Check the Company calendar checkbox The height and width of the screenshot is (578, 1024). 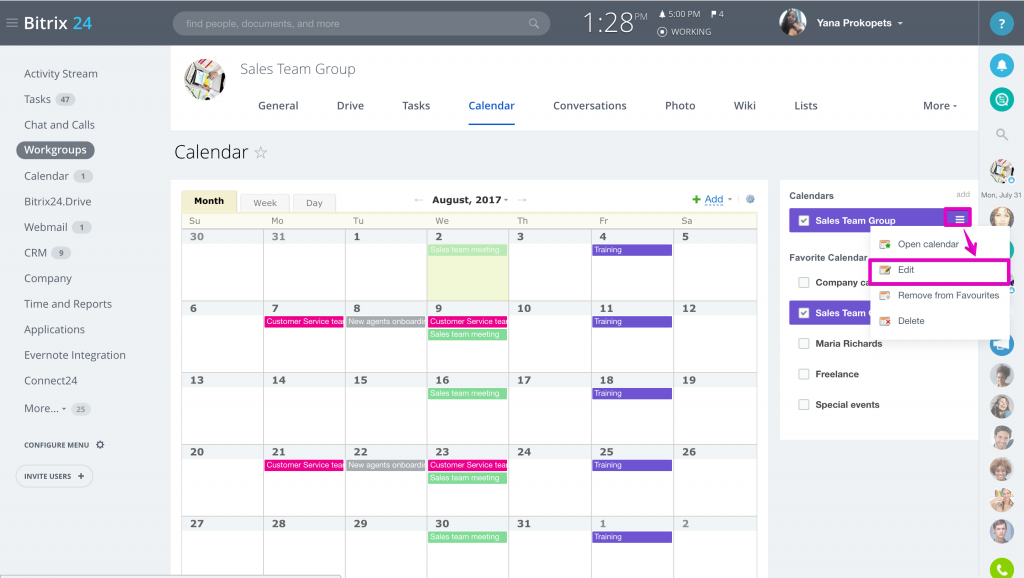804,282
